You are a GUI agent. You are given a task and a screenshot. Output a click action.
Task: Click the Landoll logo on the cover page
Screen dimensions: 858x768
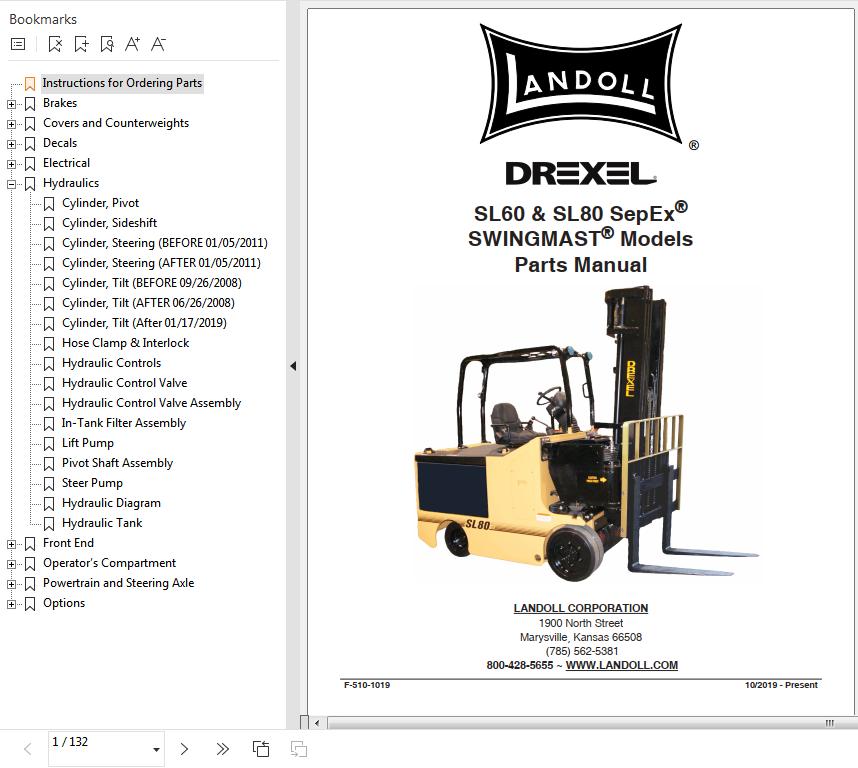[581, 84]
